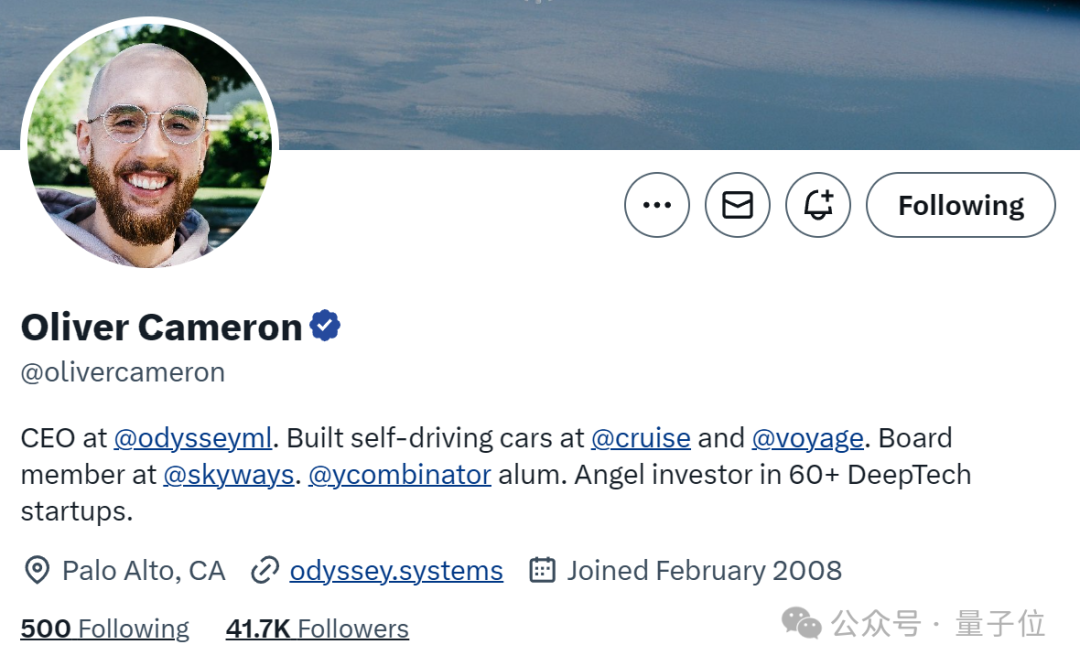
Task: View the 41.7K Followers list
Action: (x=317, y=629)
